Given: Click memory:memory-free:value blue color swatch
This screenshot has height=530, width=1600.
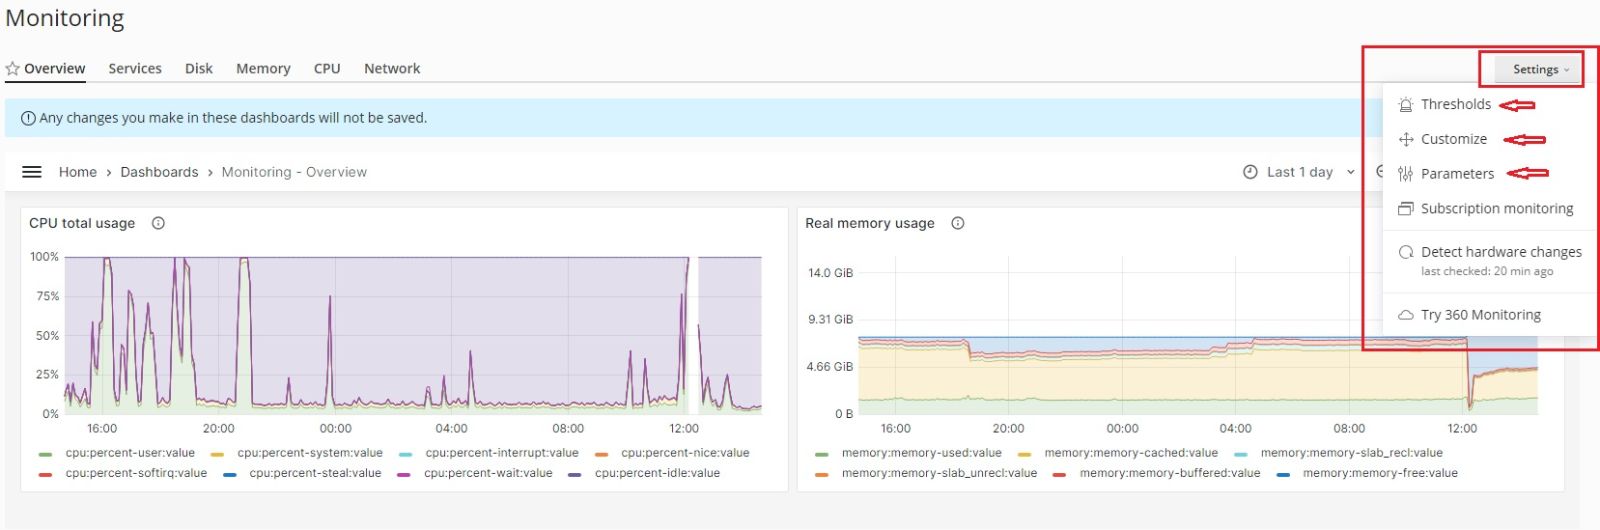Looking at the screenshot, I should [1283, 474].
